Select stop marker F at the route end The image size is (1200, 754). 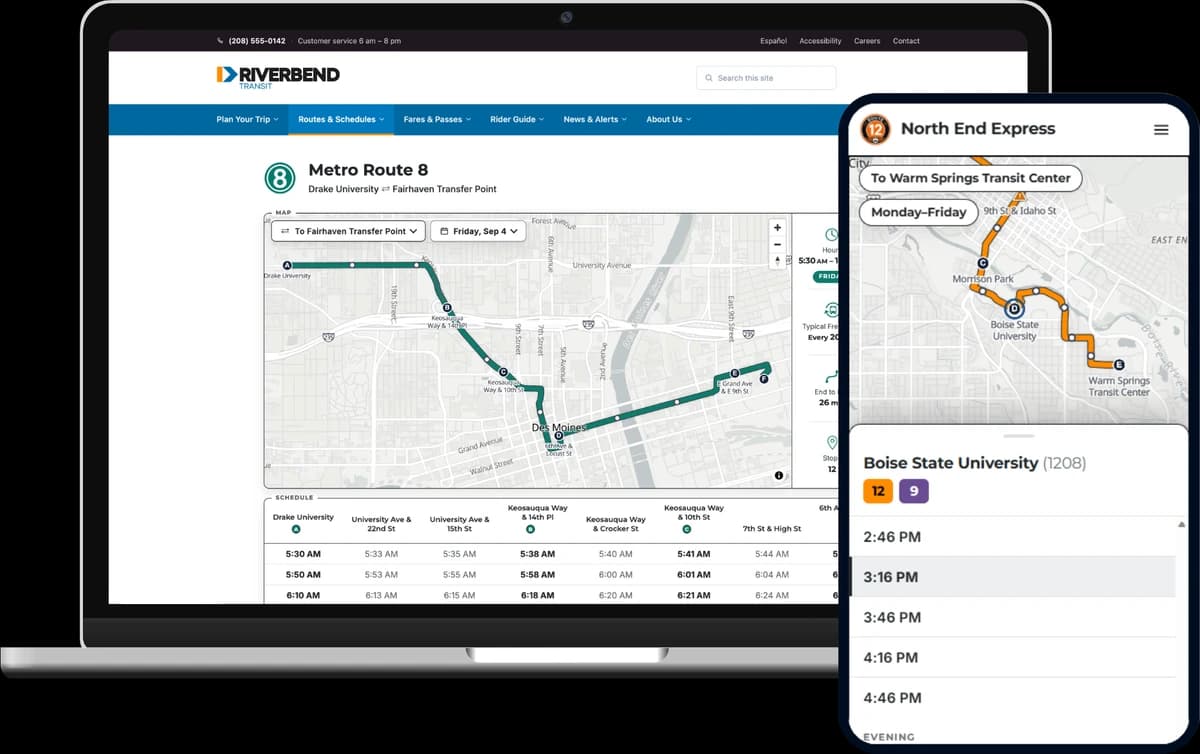pos(764,379)
